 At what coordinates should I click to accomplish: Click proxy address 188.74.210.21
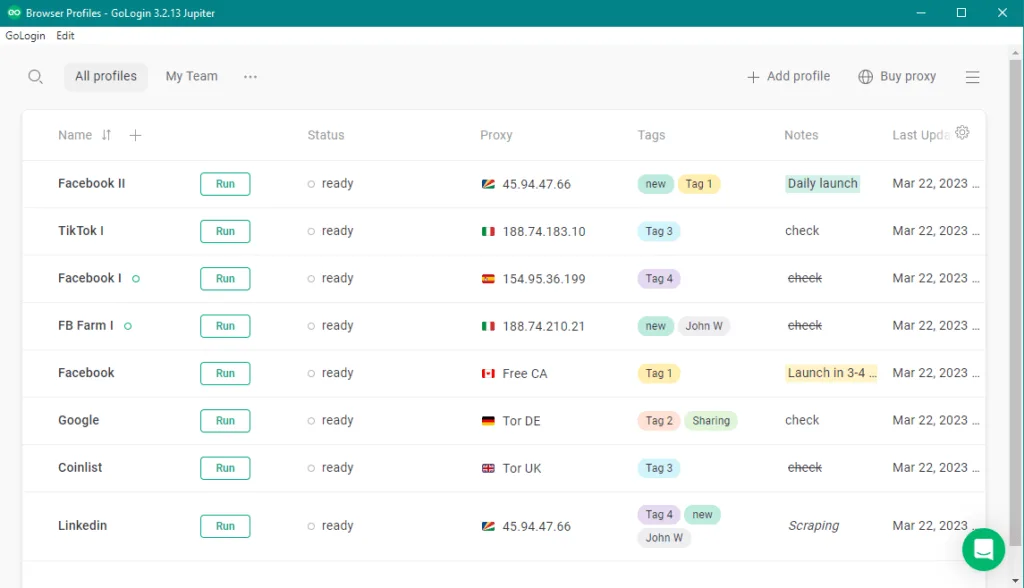543,327
